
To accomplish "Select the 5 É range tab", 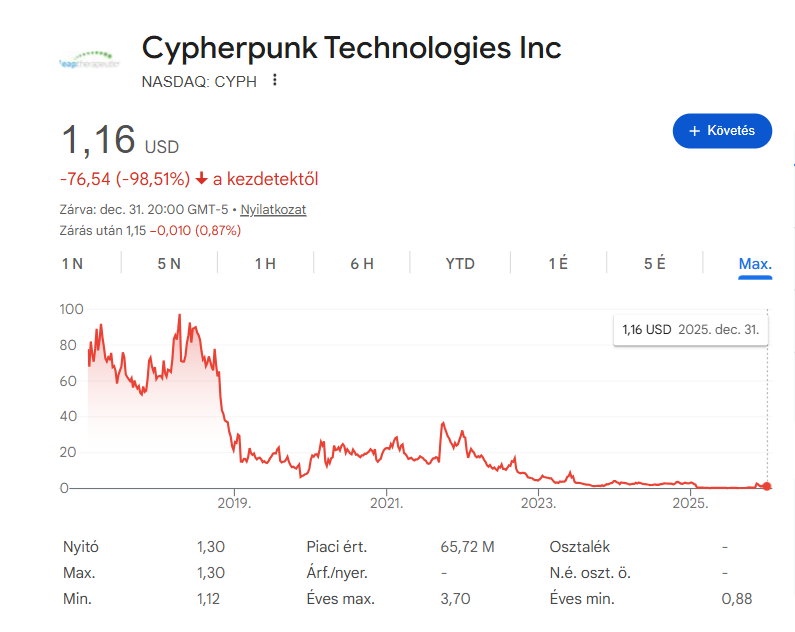I will click(x=655, y=264).
